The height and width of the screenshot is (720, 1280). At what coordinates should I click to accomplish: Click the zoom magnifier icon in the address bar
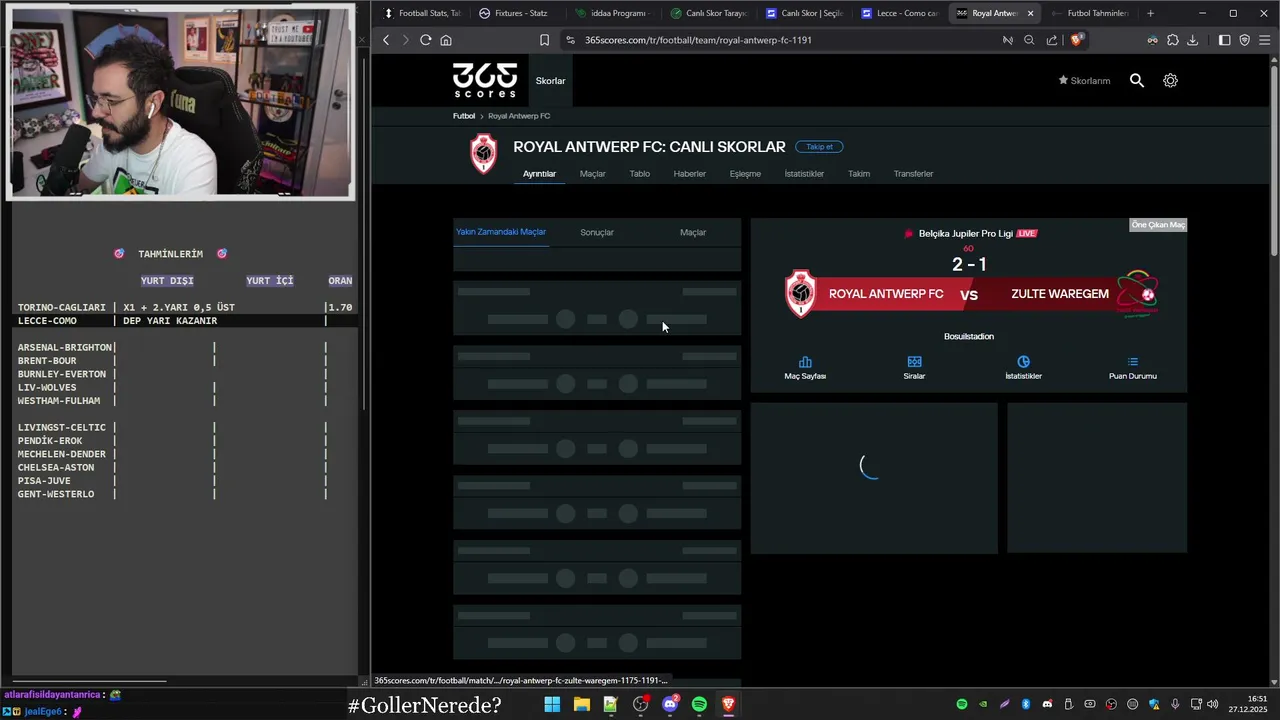[1029, 40]
